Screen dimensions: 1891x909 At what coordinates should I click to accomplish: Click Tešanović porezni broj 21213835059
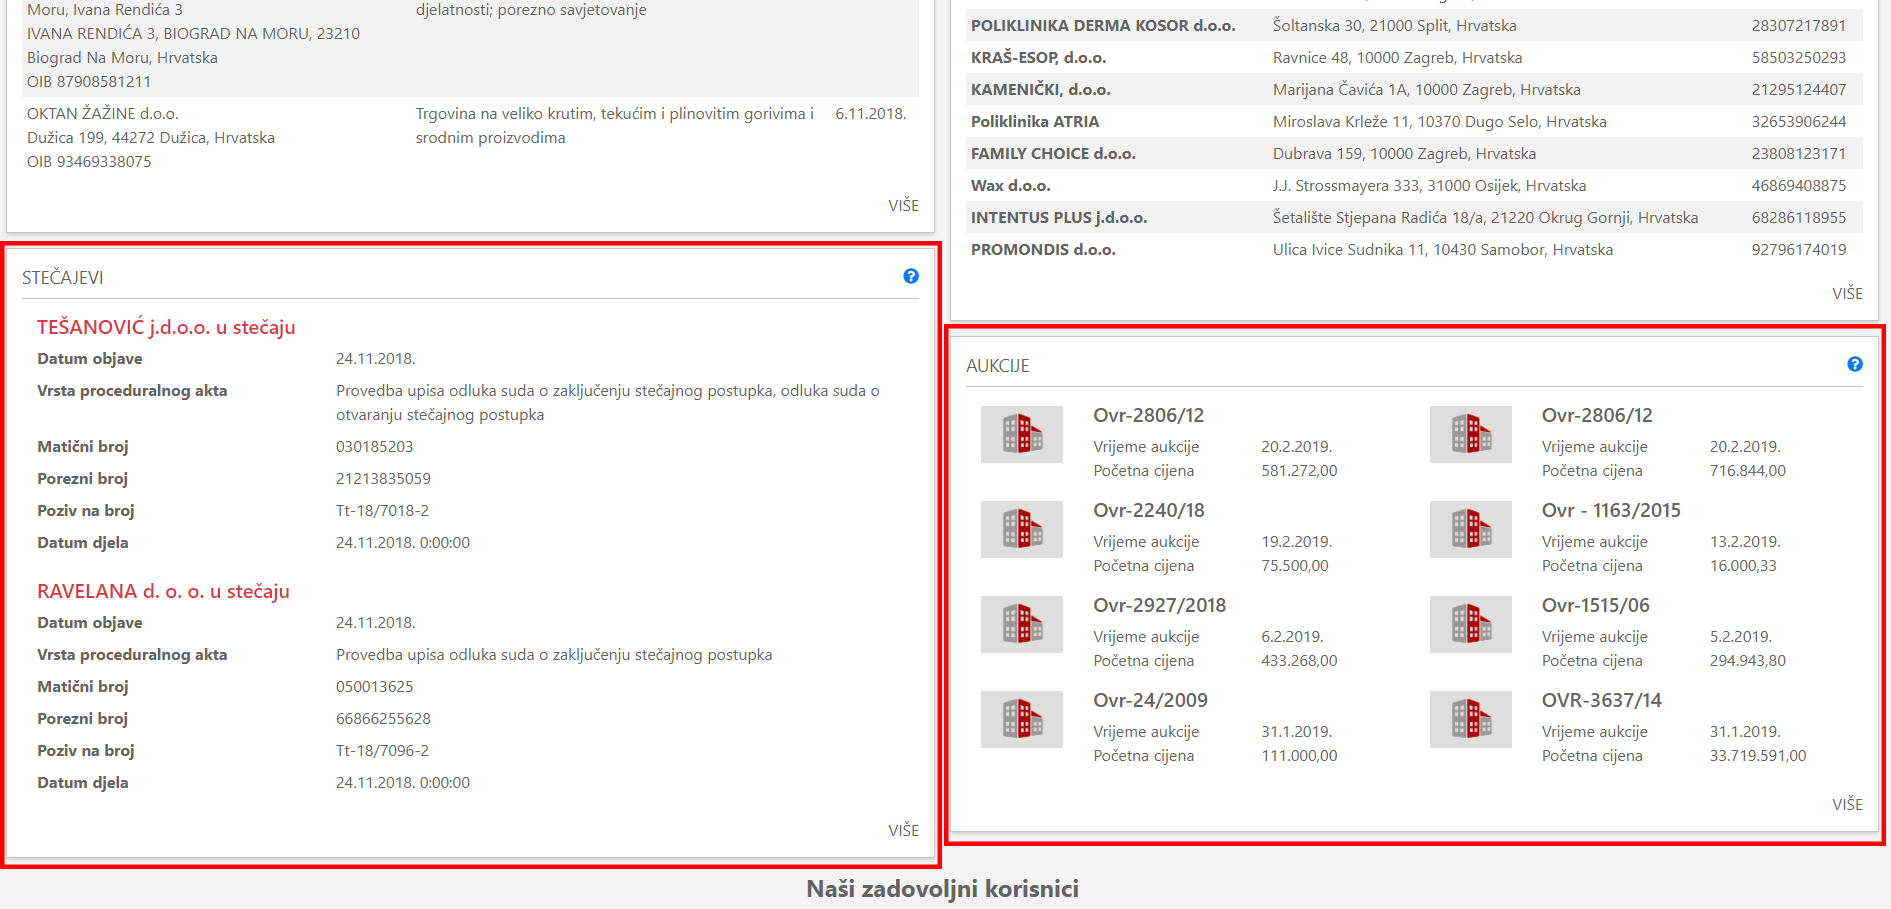(x=383, y=478)
